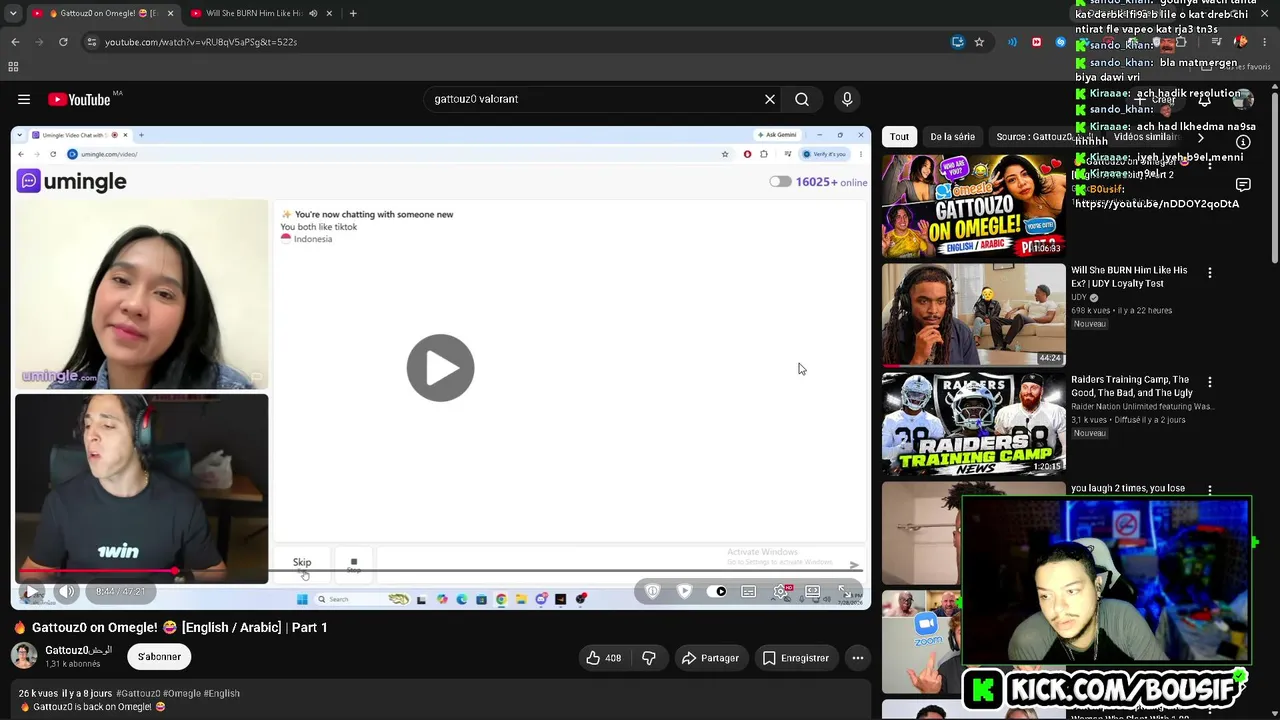Image resolution: width=1280 pixels, height=720 pixels.
Task: Switch the player to theater mode
Action: pos(813,592)
